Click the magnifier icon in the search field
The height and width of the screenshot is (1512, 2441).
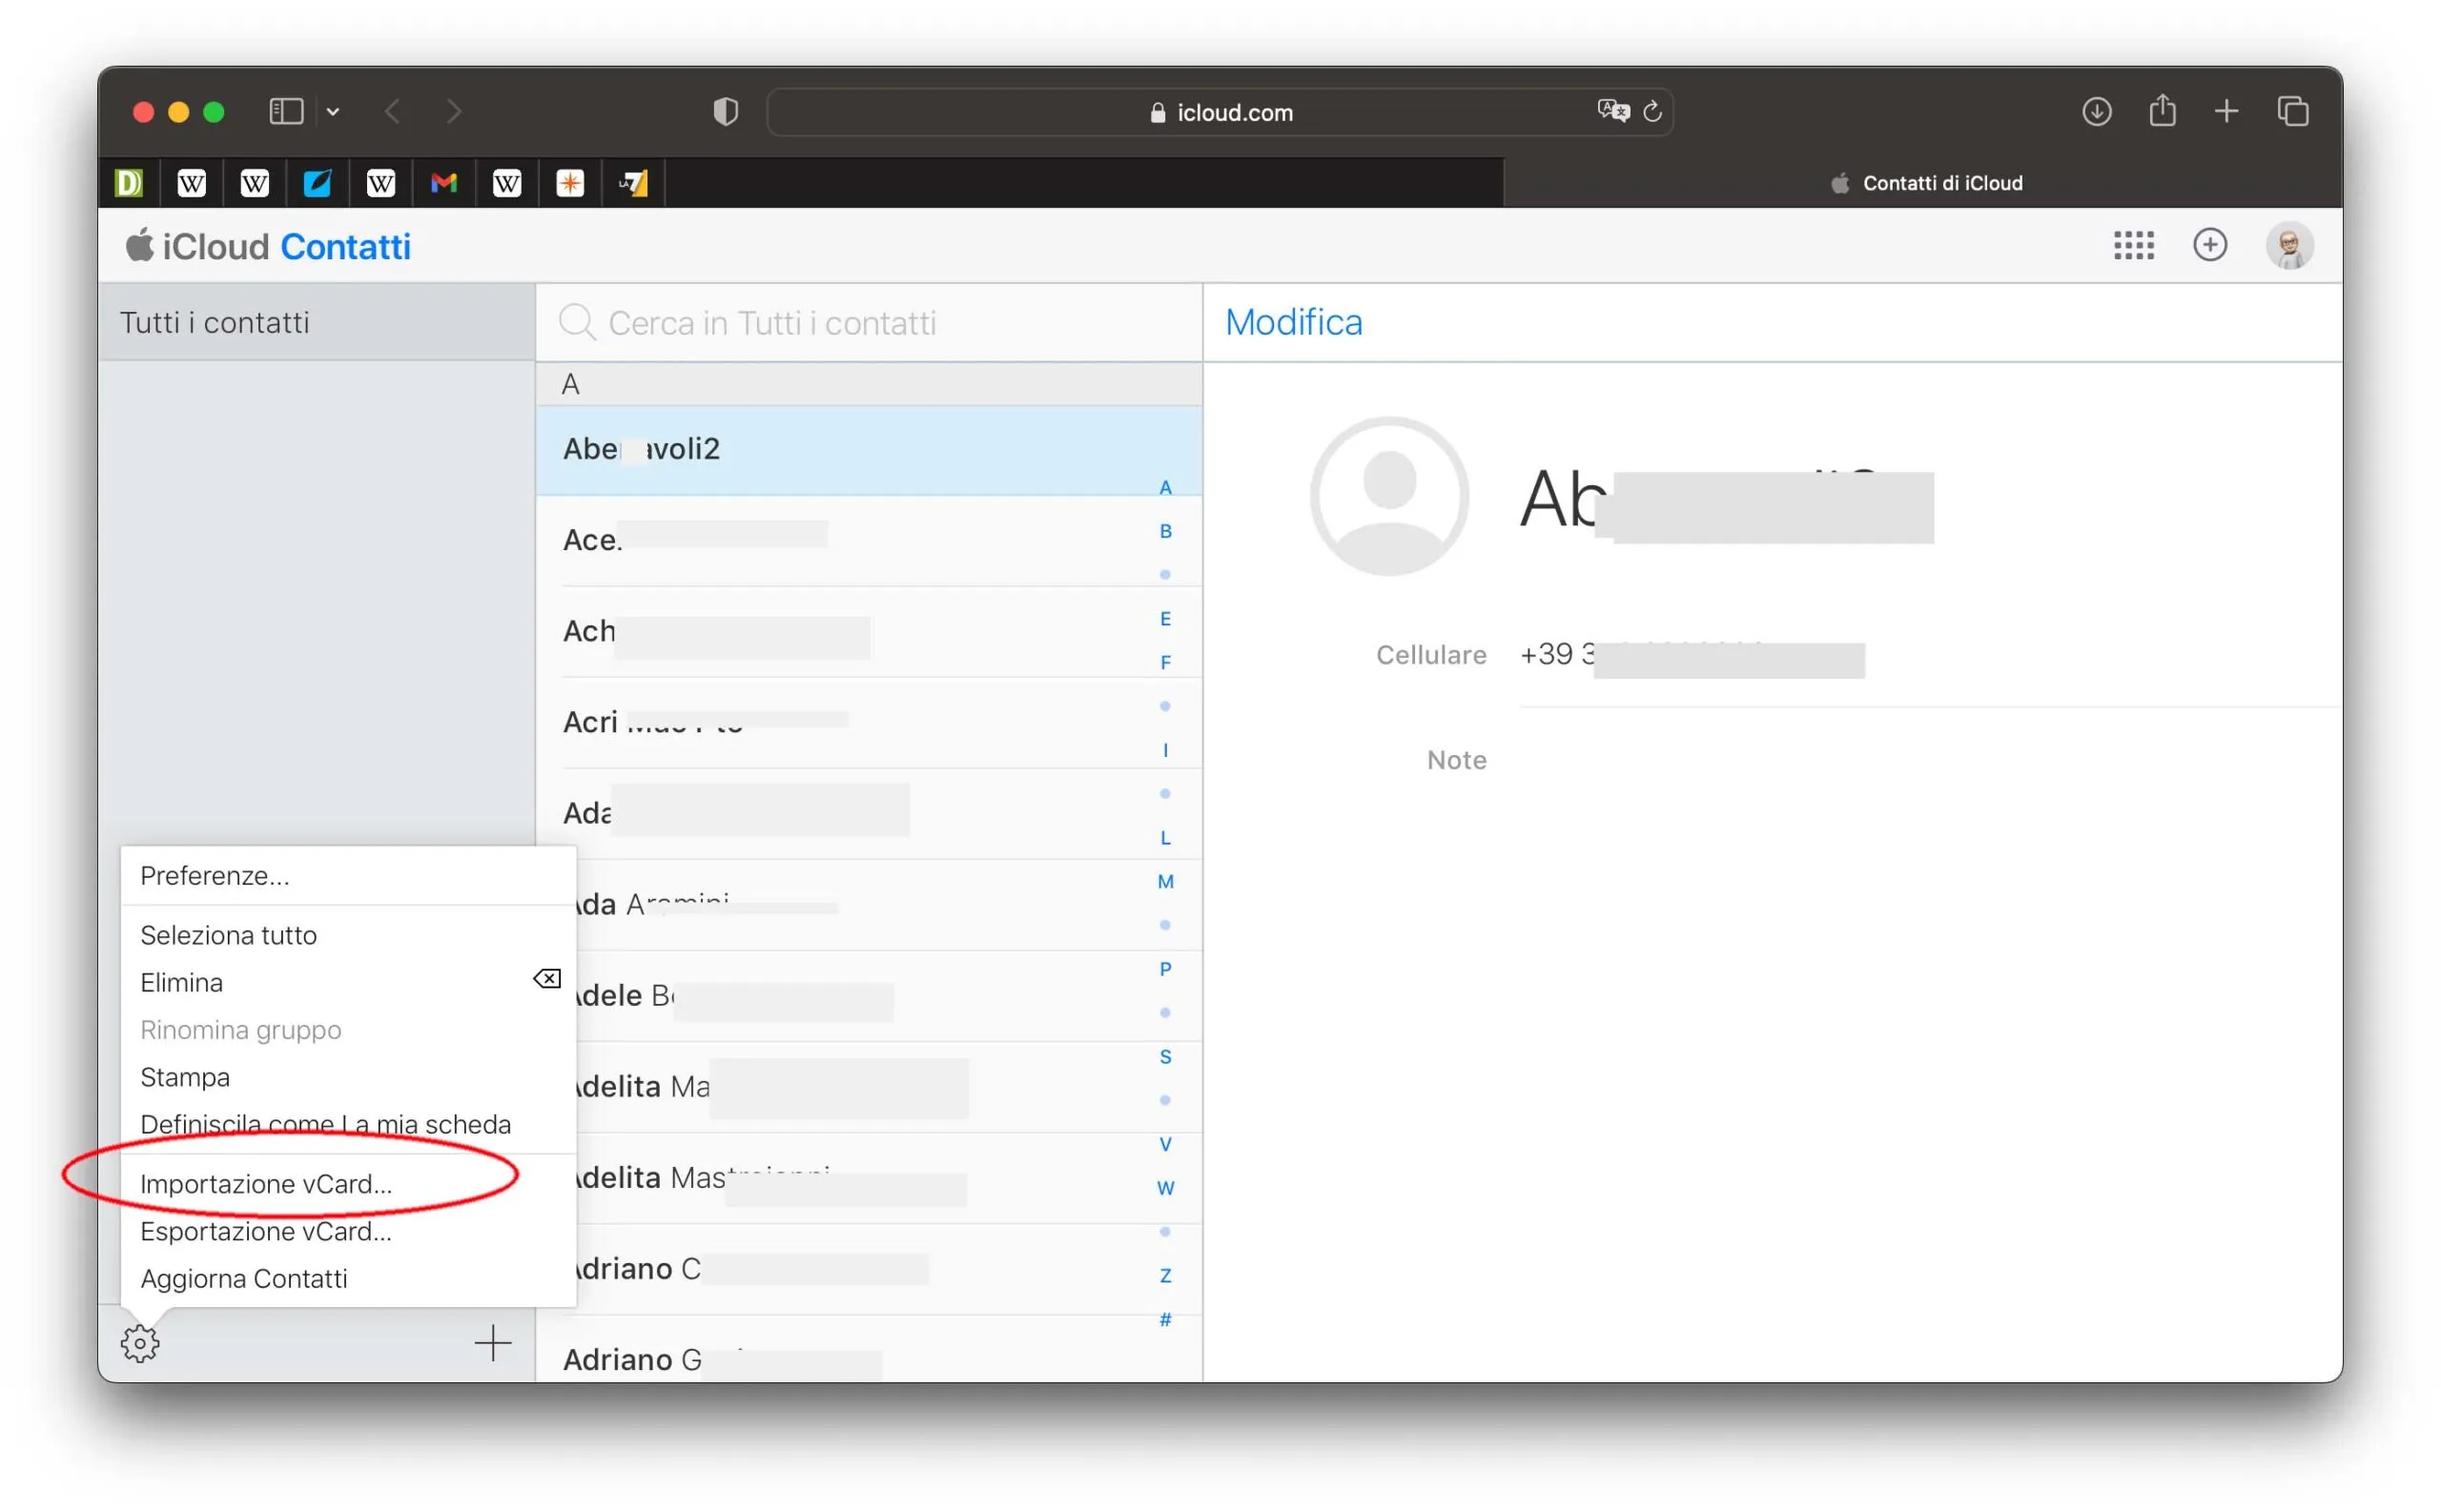click(x=578, y=322)
